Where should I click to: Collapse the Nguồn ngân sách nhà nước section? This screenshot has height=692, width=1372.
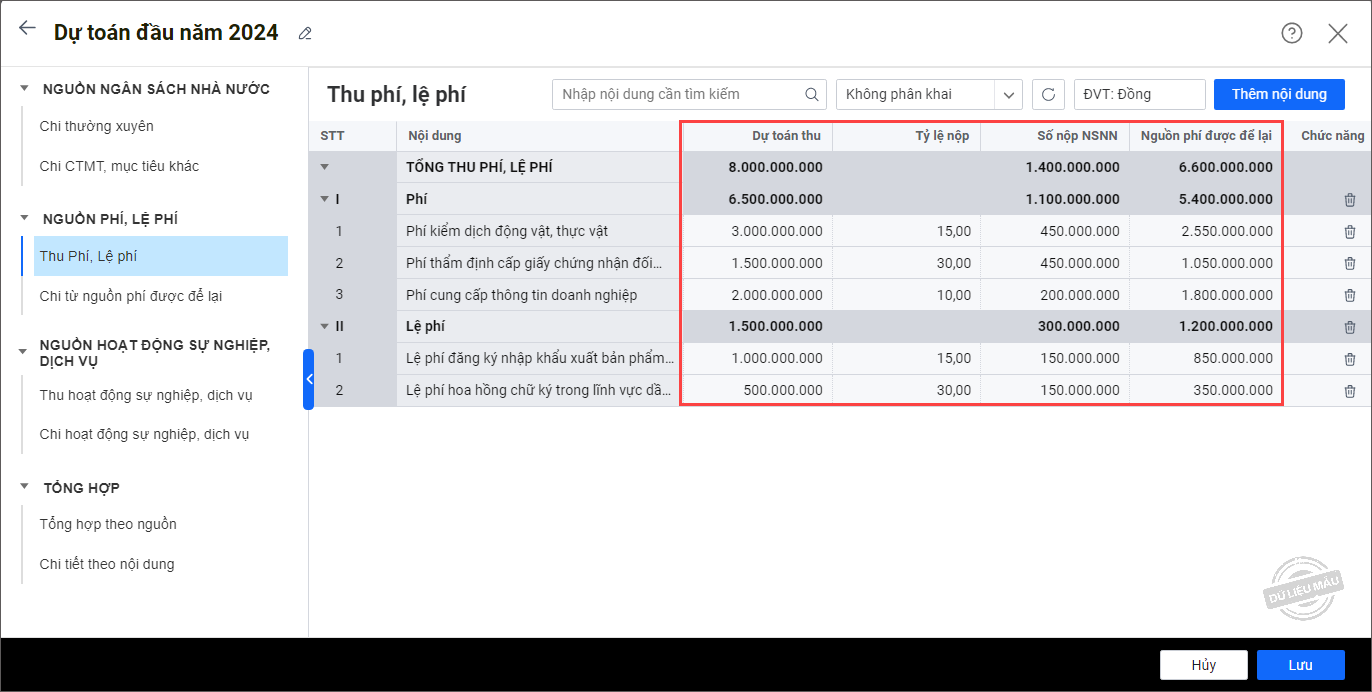pyautogui.click(x=25, y=89)
